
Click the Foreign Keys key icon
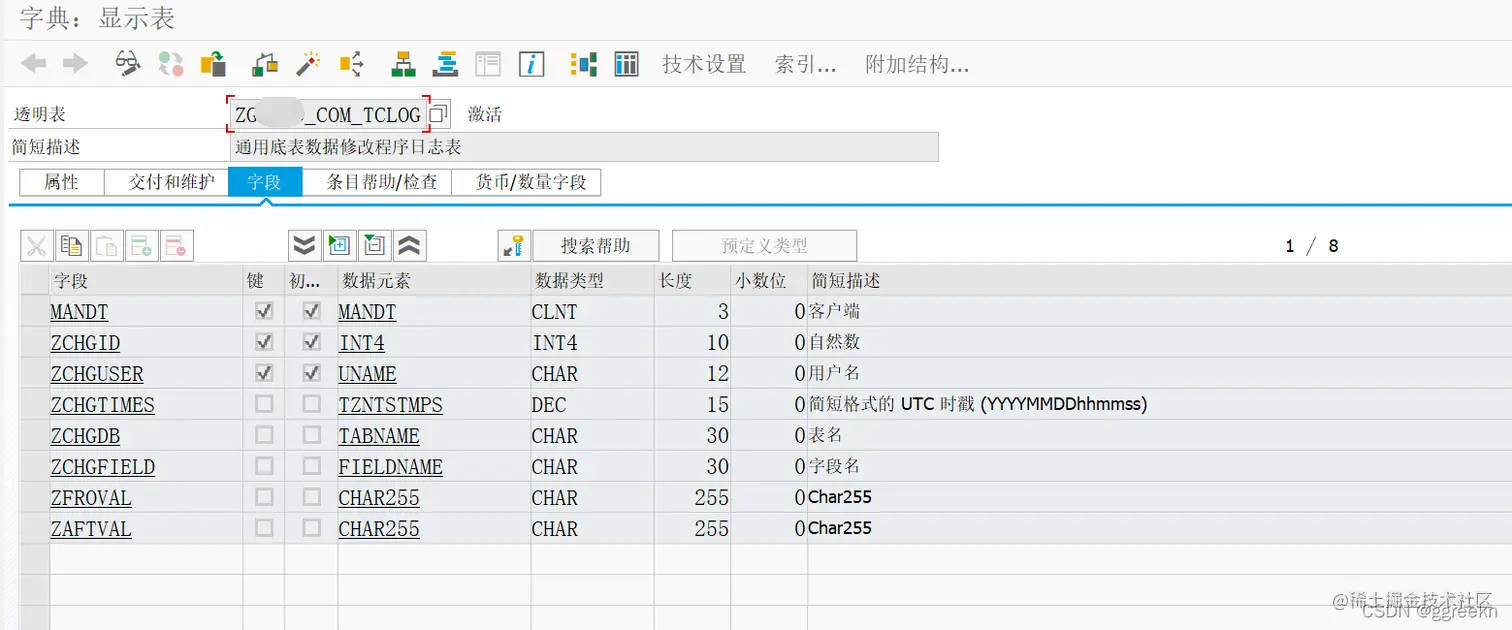[514, 245]
